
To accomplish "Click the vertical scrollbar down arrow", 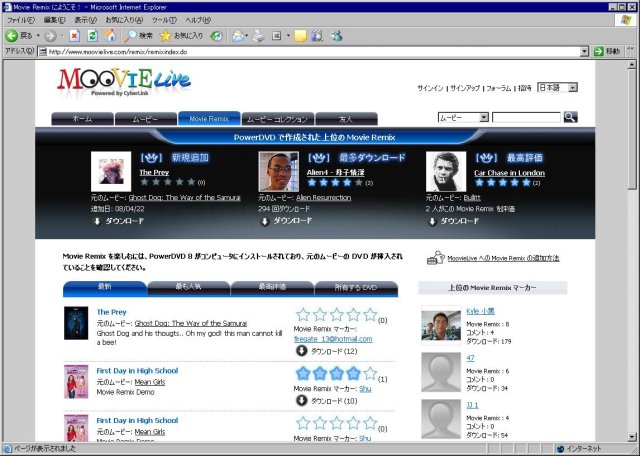I will point(631,436).
